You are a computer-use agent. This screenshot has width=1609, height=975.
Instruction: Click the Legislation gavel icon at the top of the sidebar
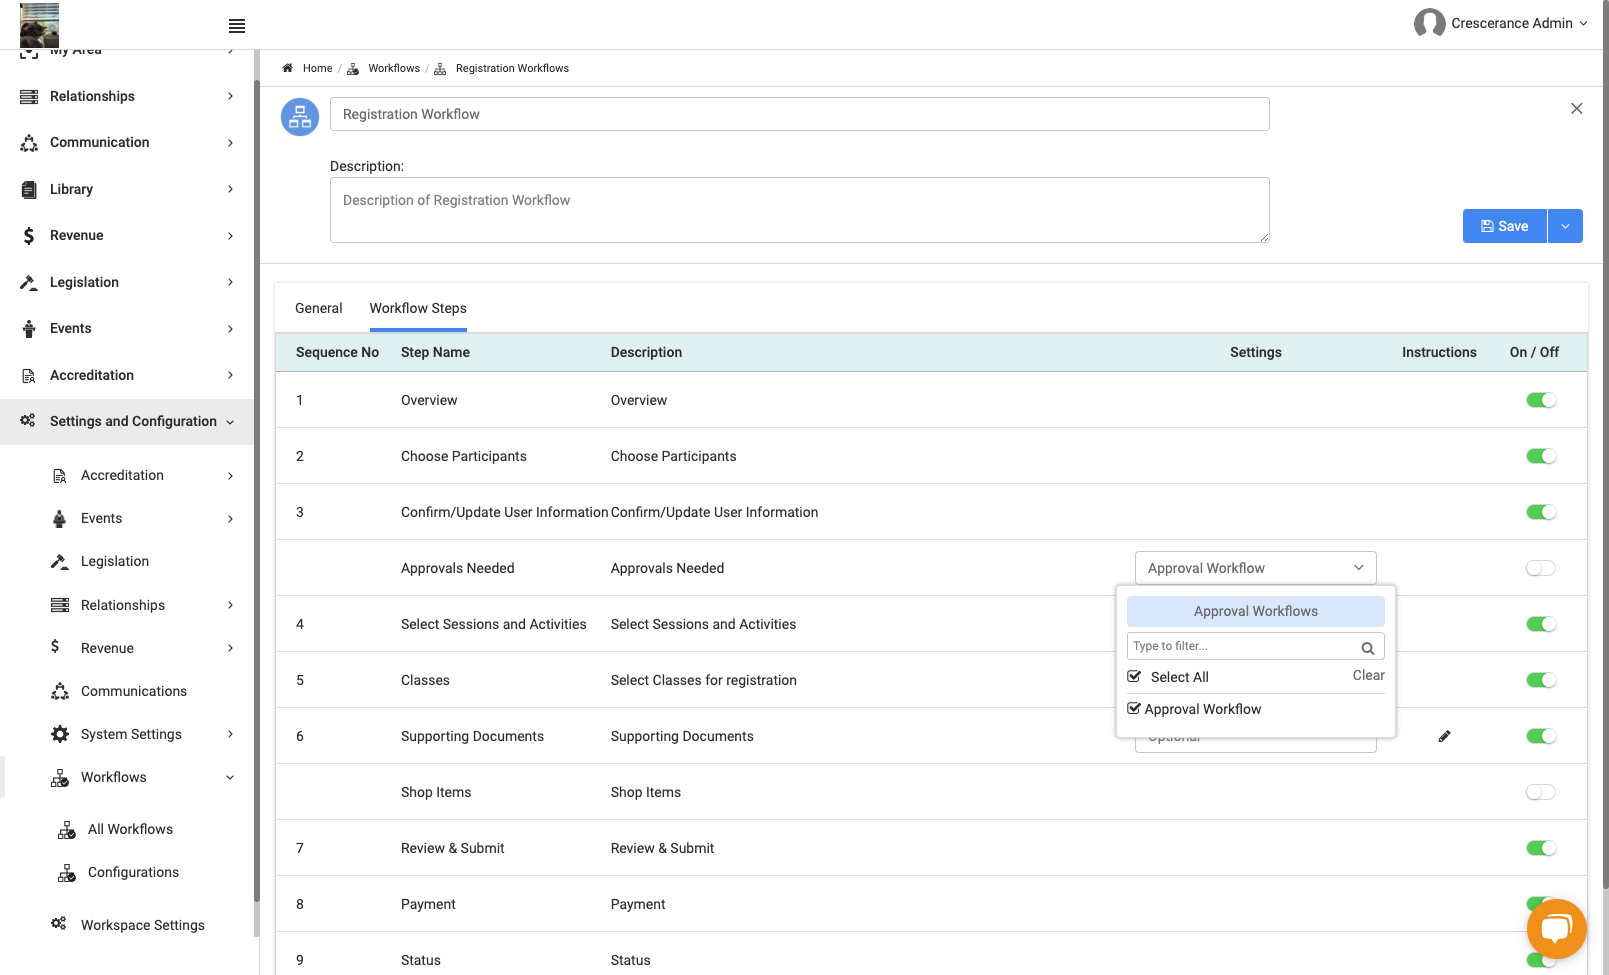point(29,282)
